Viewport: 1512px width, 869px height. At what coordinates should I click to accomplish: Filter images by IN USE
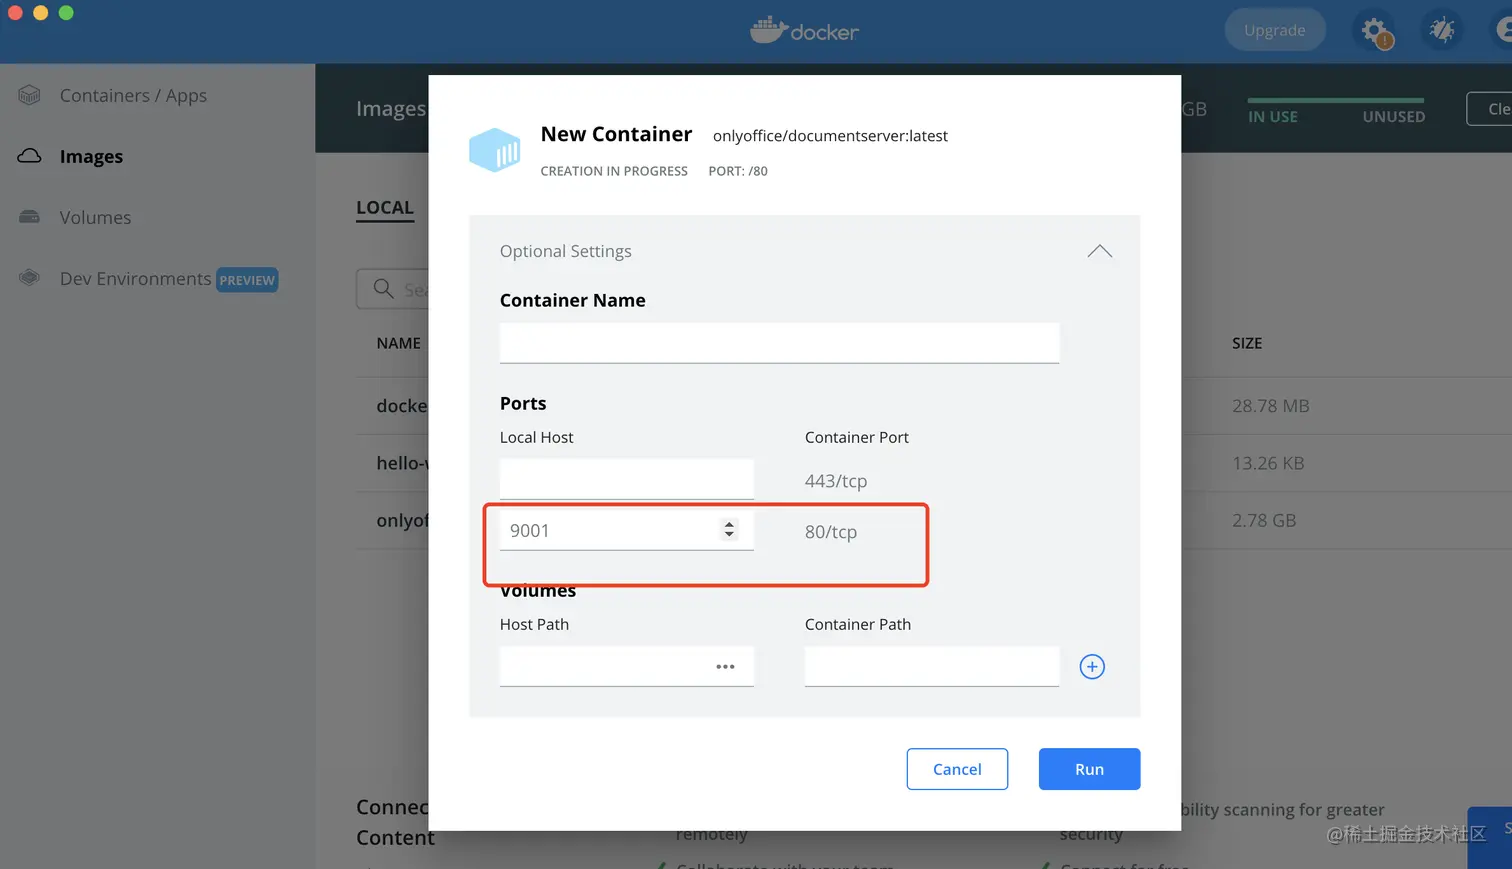click(x=1273, y=116)
